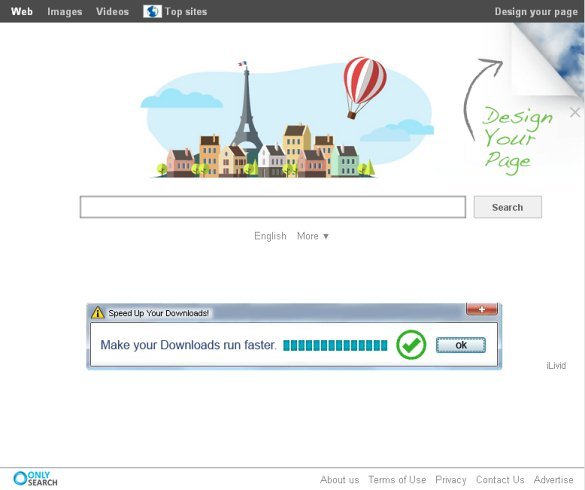Focus the search text box
This screenshot has height=490, width=585.
pos(273,207)
